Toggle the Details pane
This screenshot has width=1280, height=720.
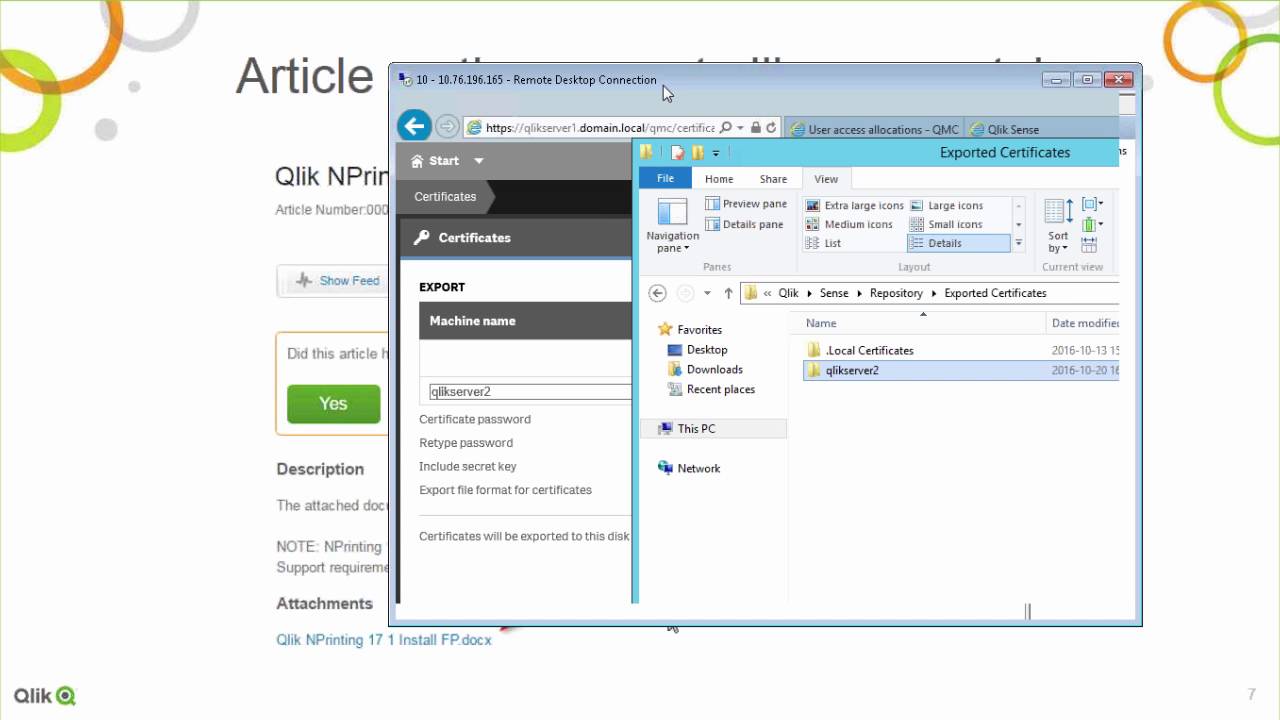[744, 224]
